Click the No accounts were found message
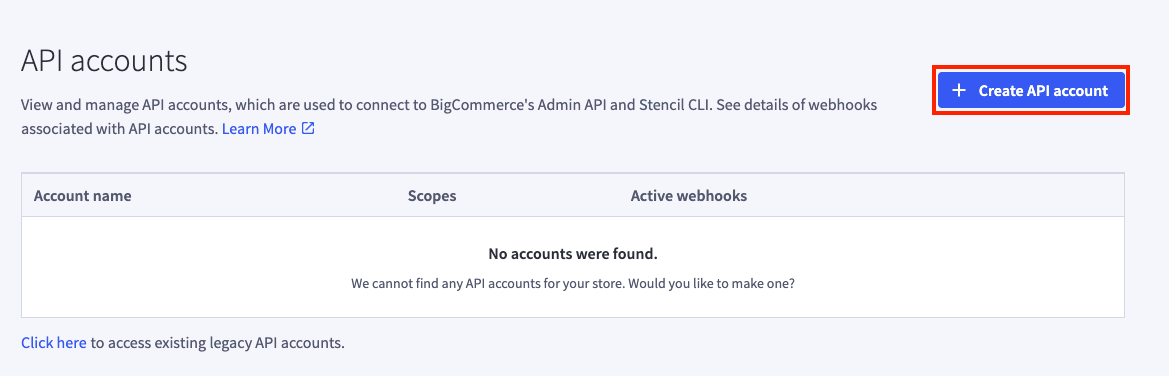Image resolution: width=1169 pixels, height=376 pixels. pyautogui.click(x=573, y=254)
